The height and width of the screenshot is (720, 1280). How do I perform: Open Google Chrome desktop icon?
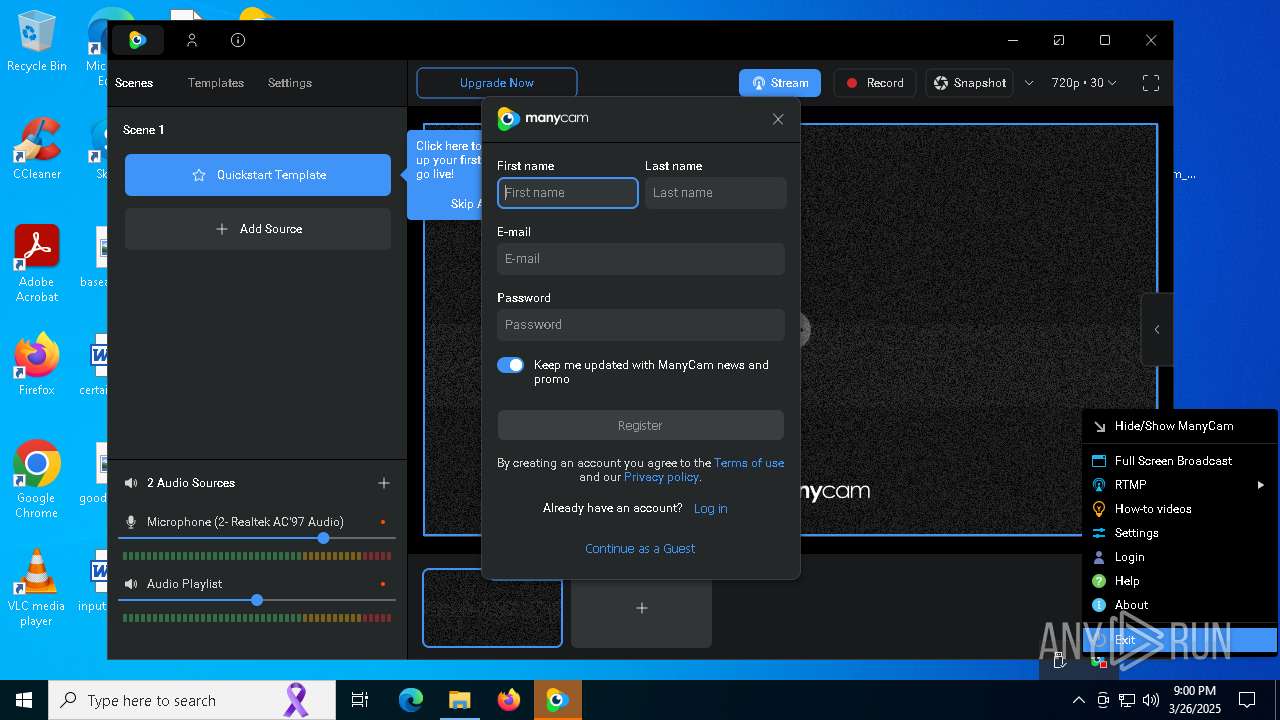37,480
